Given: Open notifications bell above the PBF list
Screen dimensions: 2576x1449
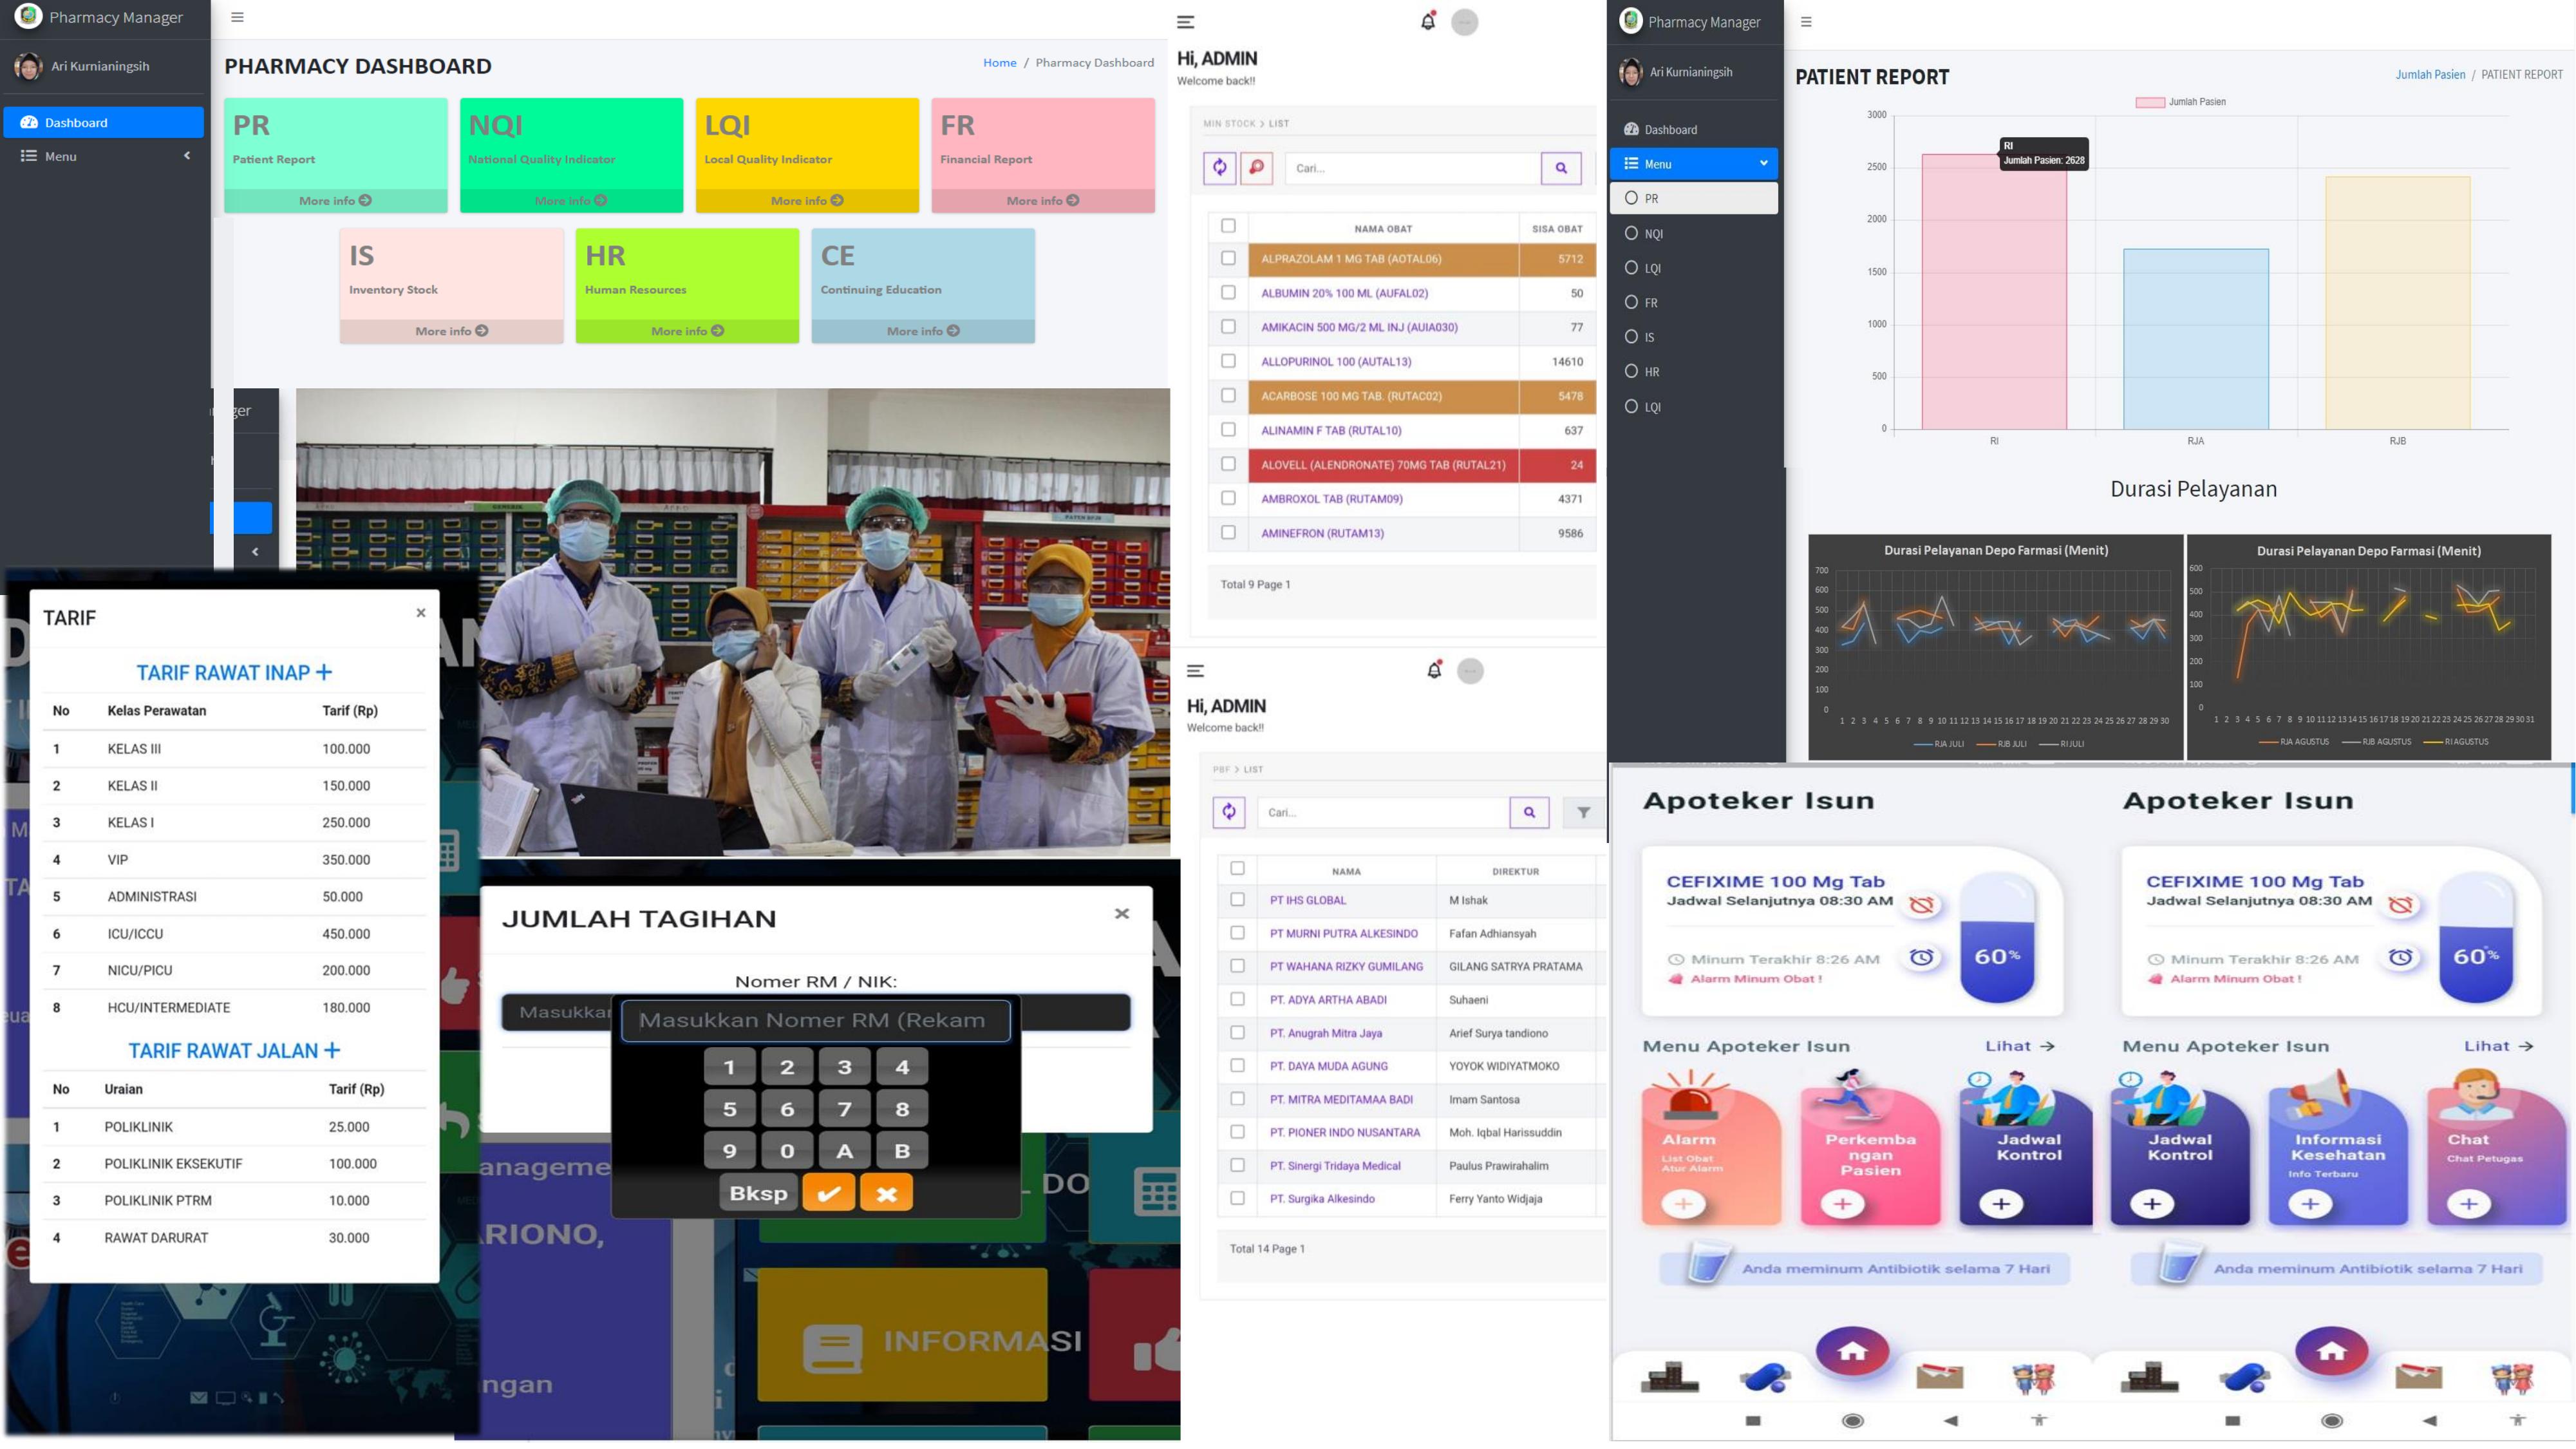Looking at the screenshot, I should (1434, 670).
